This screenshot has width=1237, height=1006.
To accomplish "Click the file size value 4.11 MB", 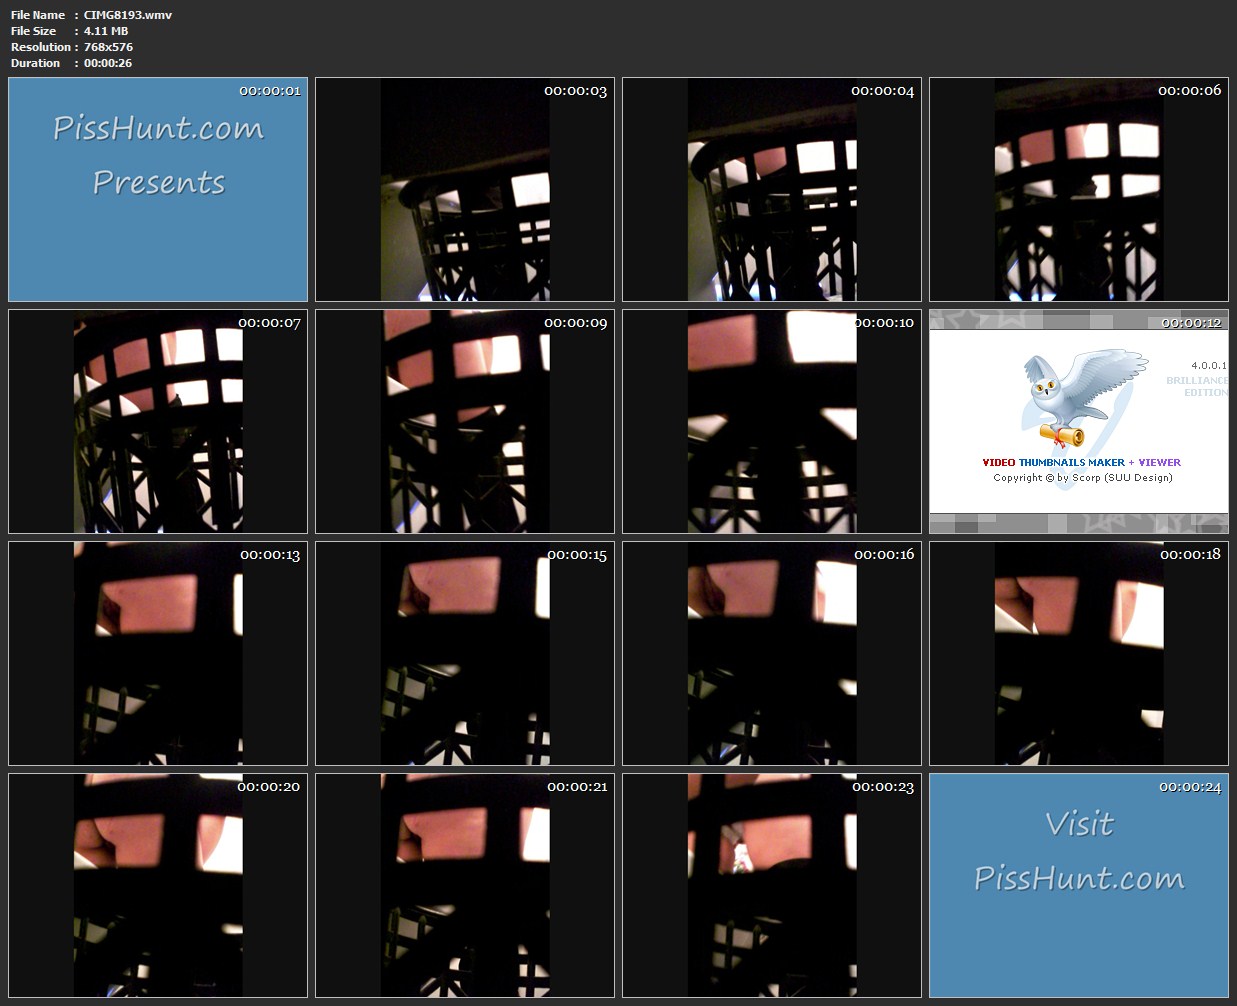I will (x=106, y=31).
